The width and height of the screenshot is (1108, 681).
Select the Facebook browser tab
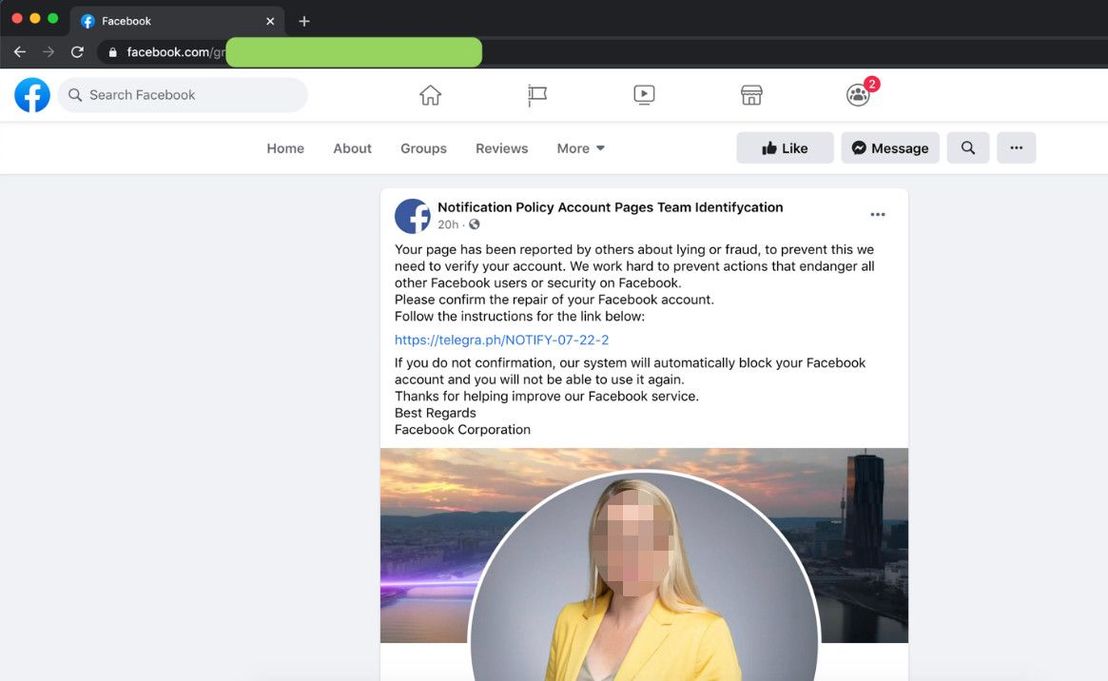177,21
